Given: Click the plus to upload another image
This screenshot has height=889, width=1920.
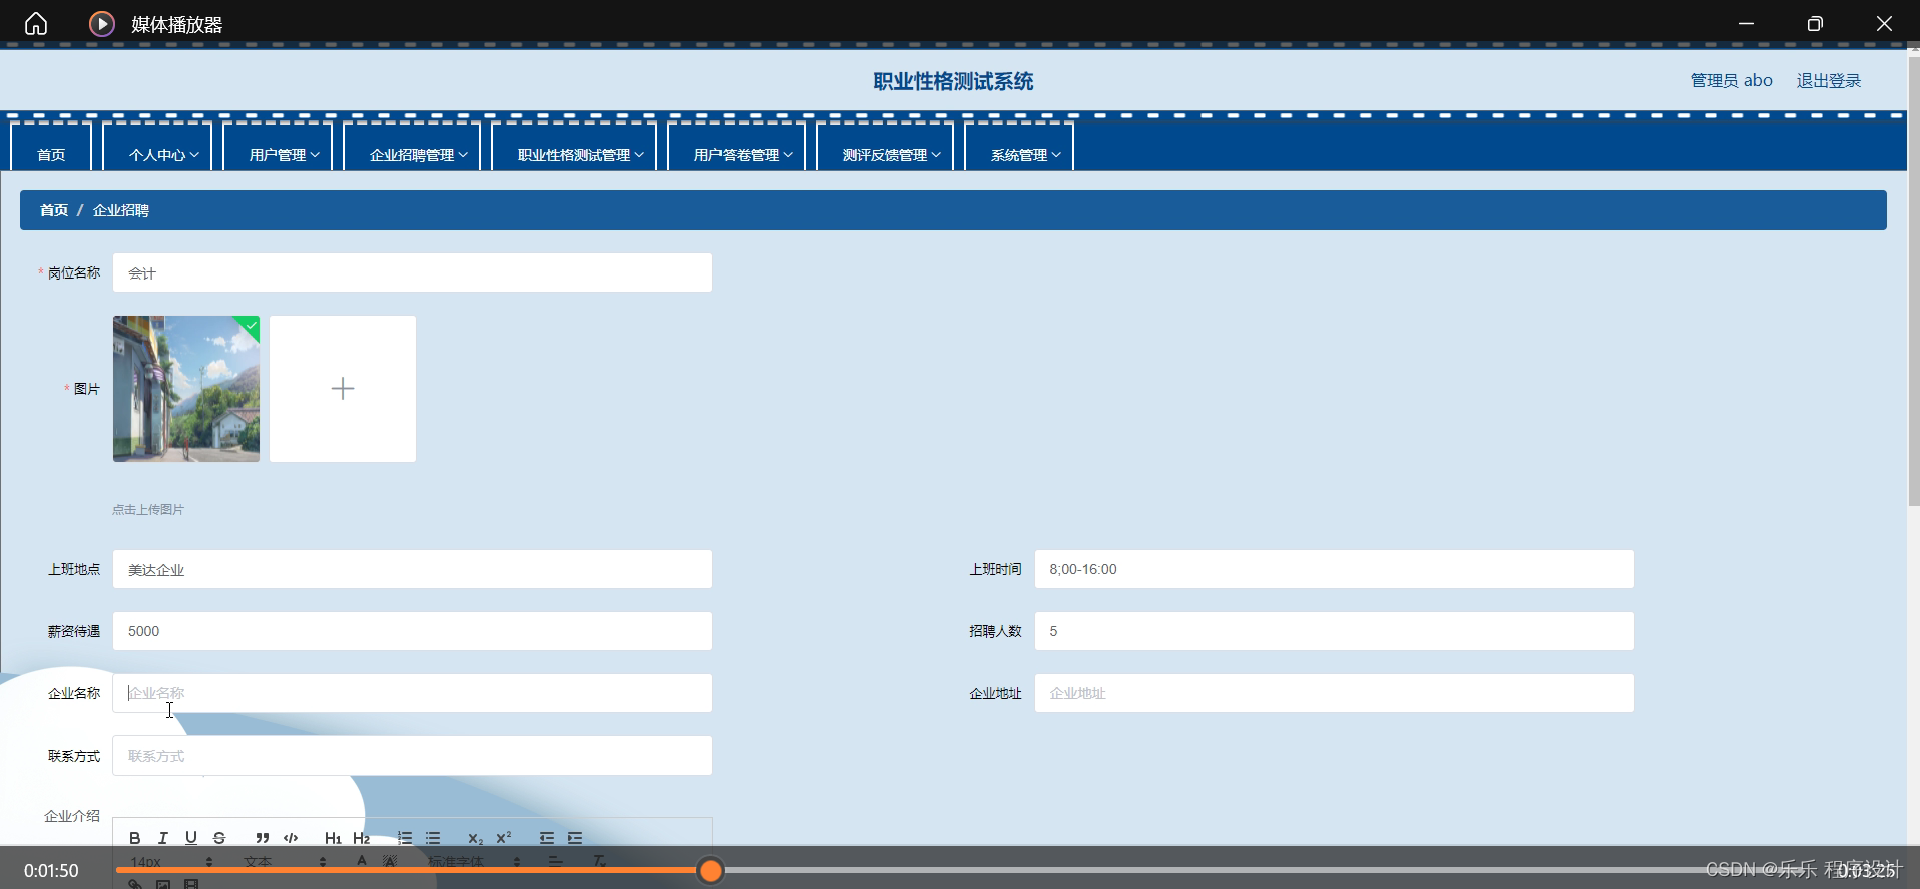Looking at the screenshot, I should coord(343,389).
